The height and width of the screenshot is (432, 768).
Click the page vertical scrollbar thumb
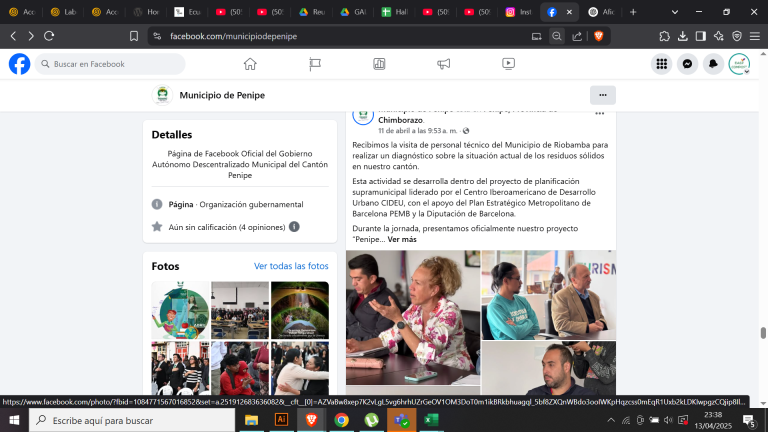(x=763, y=333)
